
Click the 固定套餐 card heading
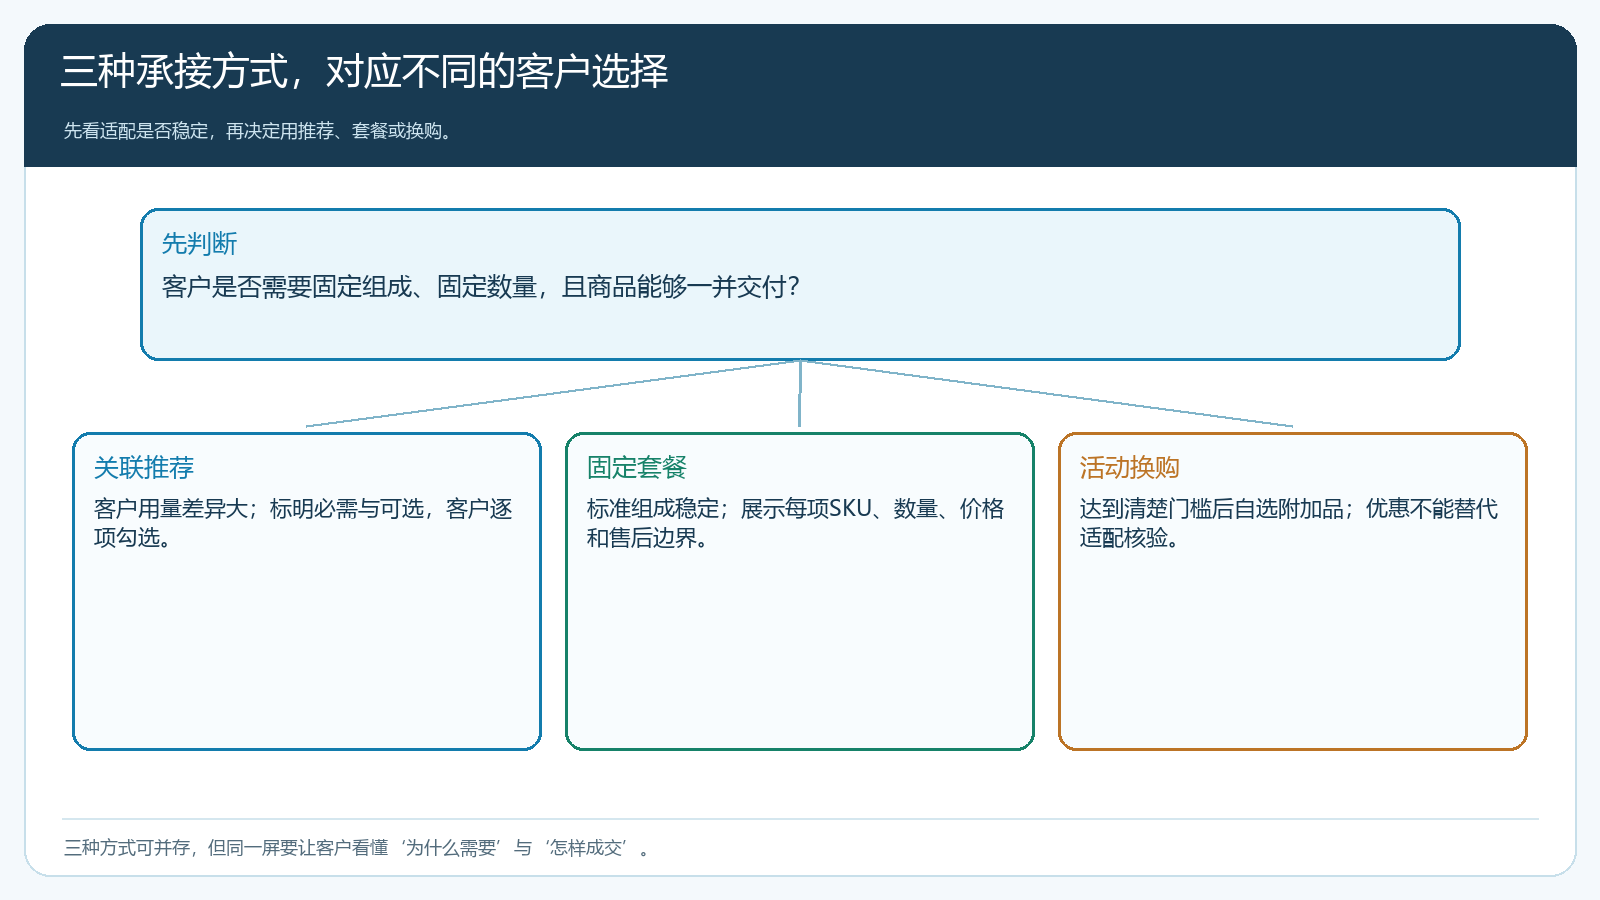click(x=637, y=468)
